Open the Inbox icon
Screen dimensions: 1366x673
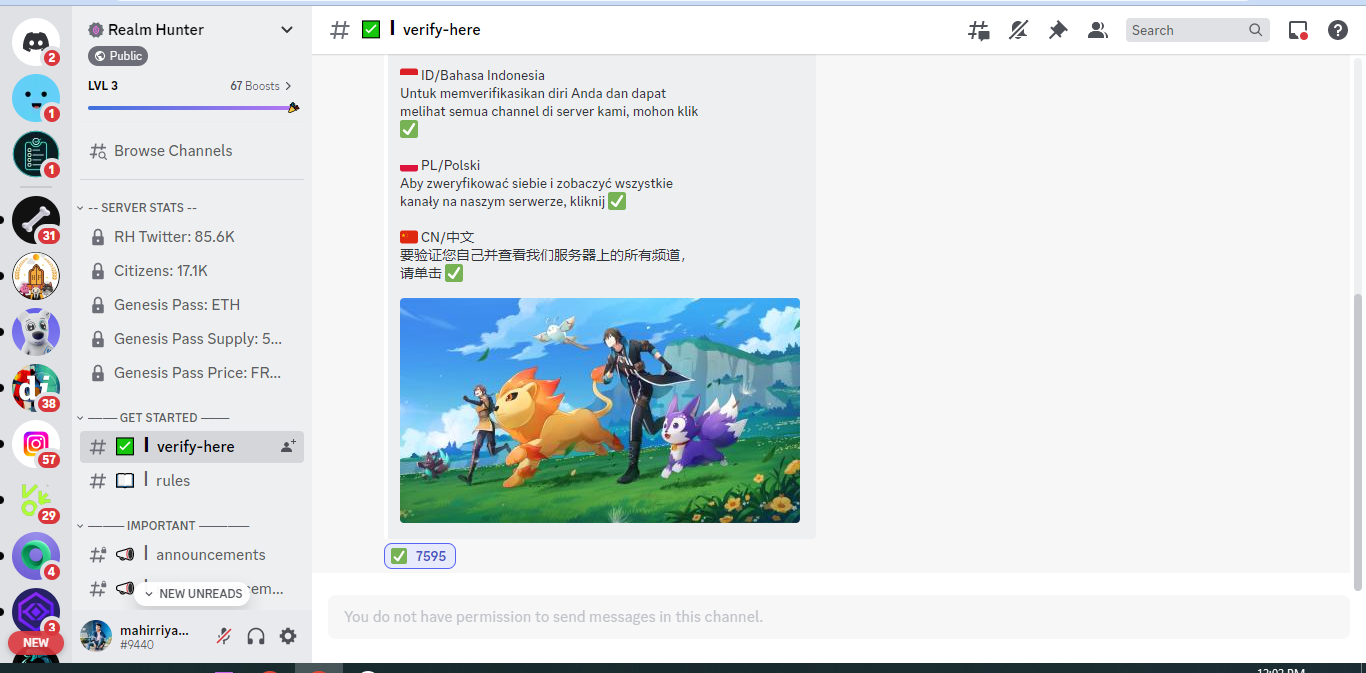(x=1298, y=31)
